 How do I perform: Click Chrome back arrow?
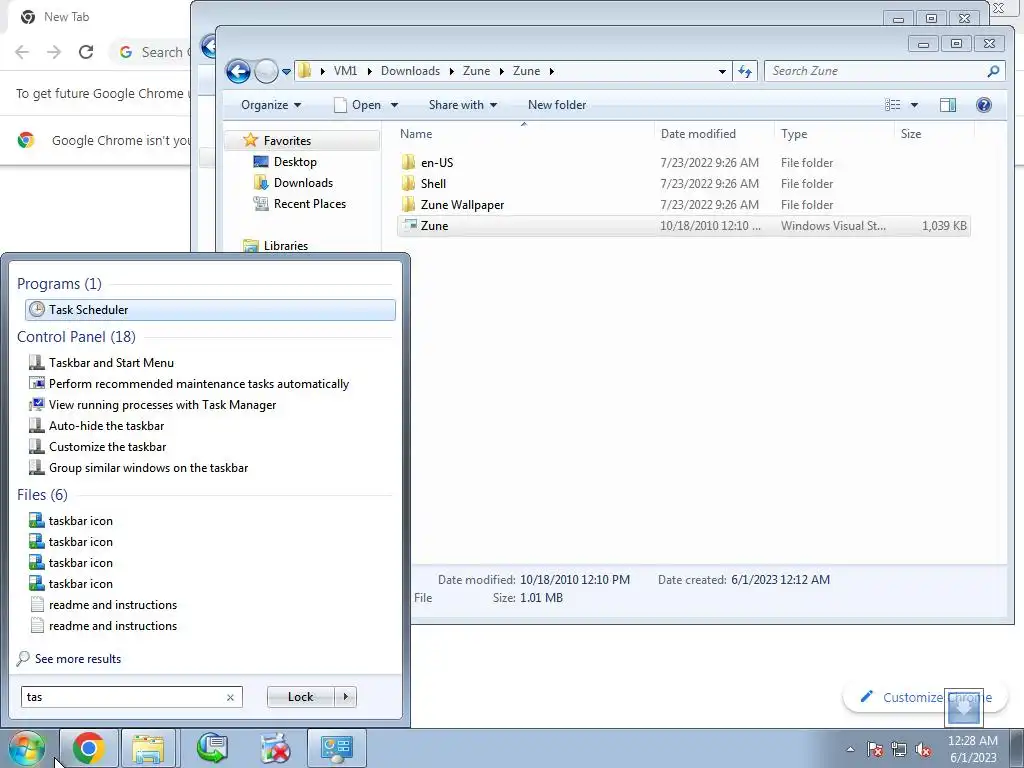tap(22, 52)
